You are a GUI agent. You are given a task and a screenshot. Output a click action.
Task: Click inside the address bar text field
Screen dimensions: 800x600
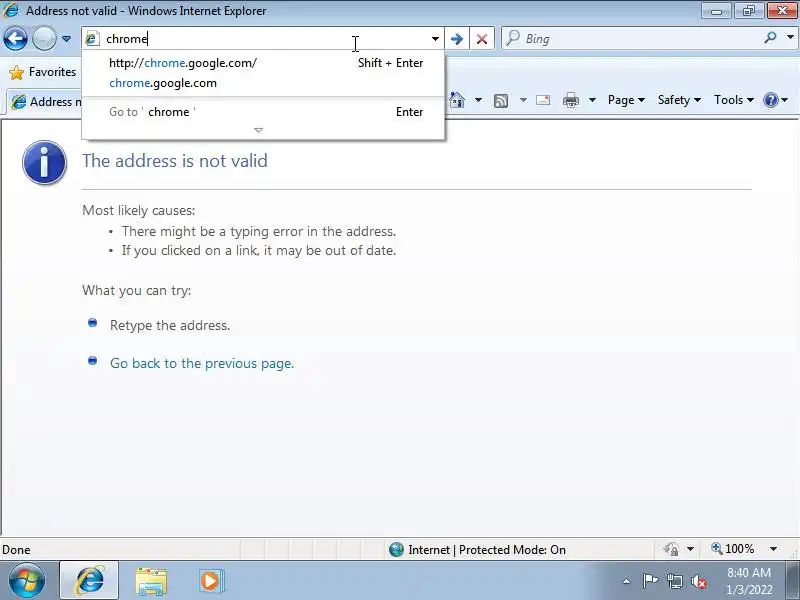pyautogui.click(x=265, y=39)
